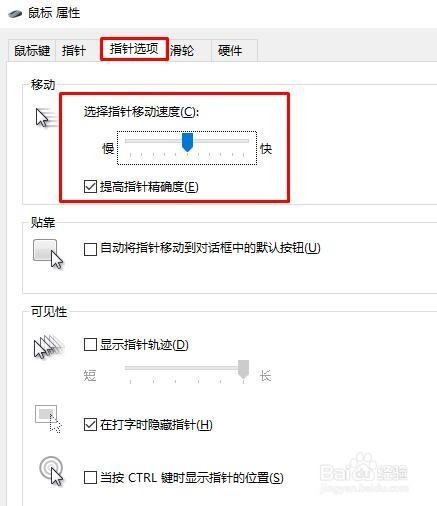Check 当按 CTRL 键时显示指针的位置 option
This screenshot has width=437, height=506.
(x=90, y=478)
